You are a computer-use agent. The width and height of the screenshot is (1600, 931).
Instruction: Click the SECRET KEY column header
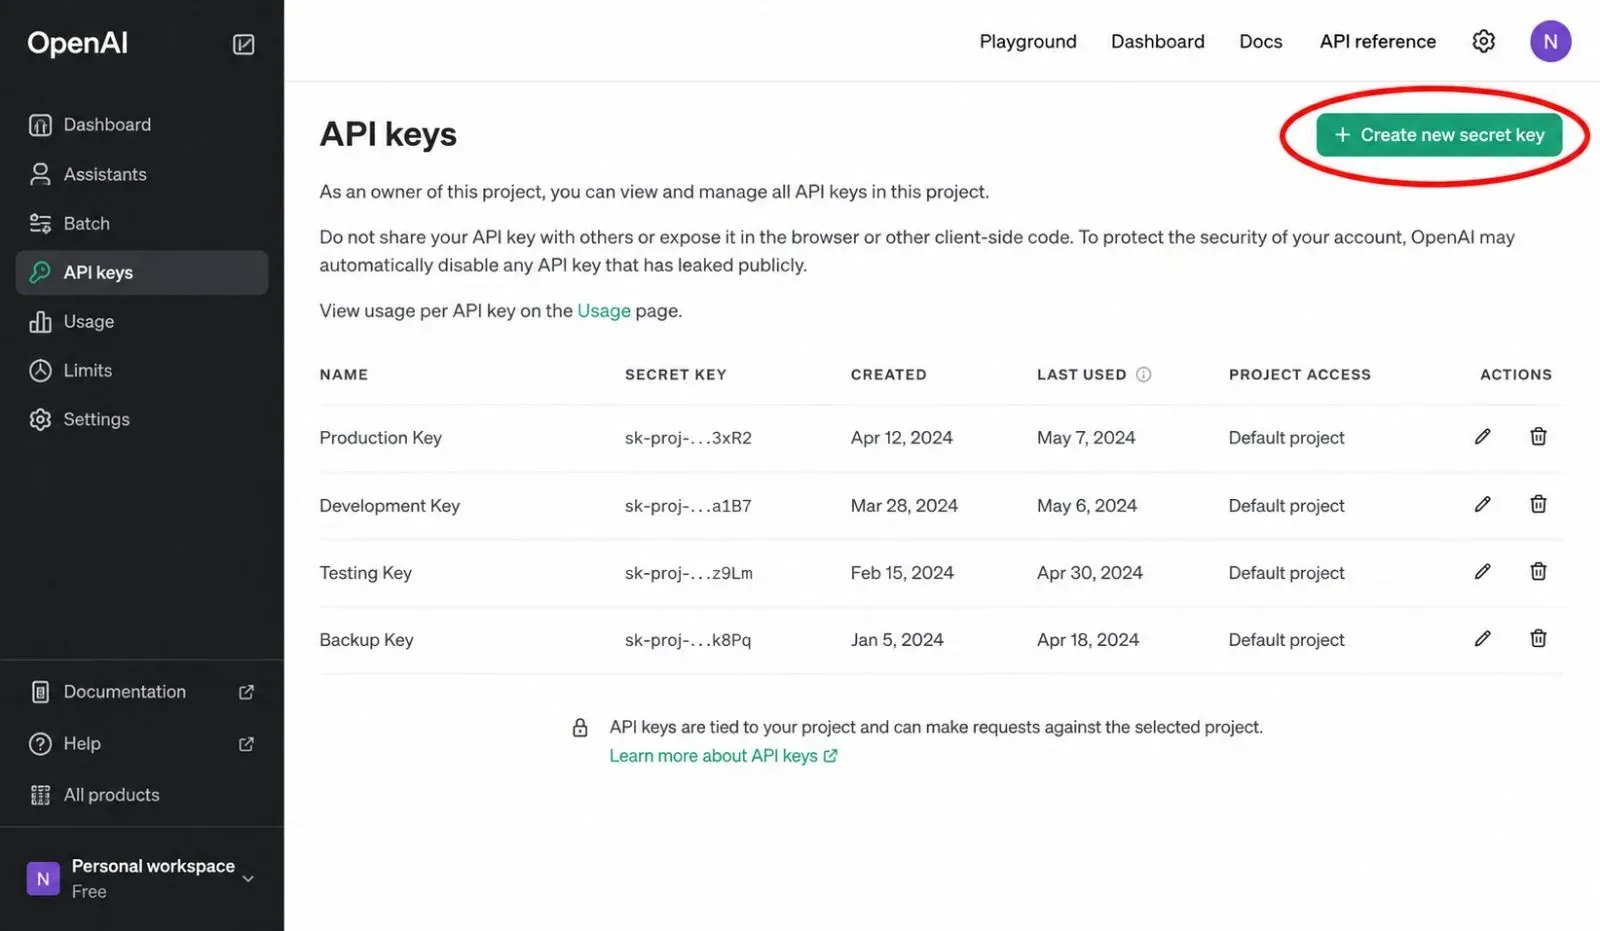676,374
